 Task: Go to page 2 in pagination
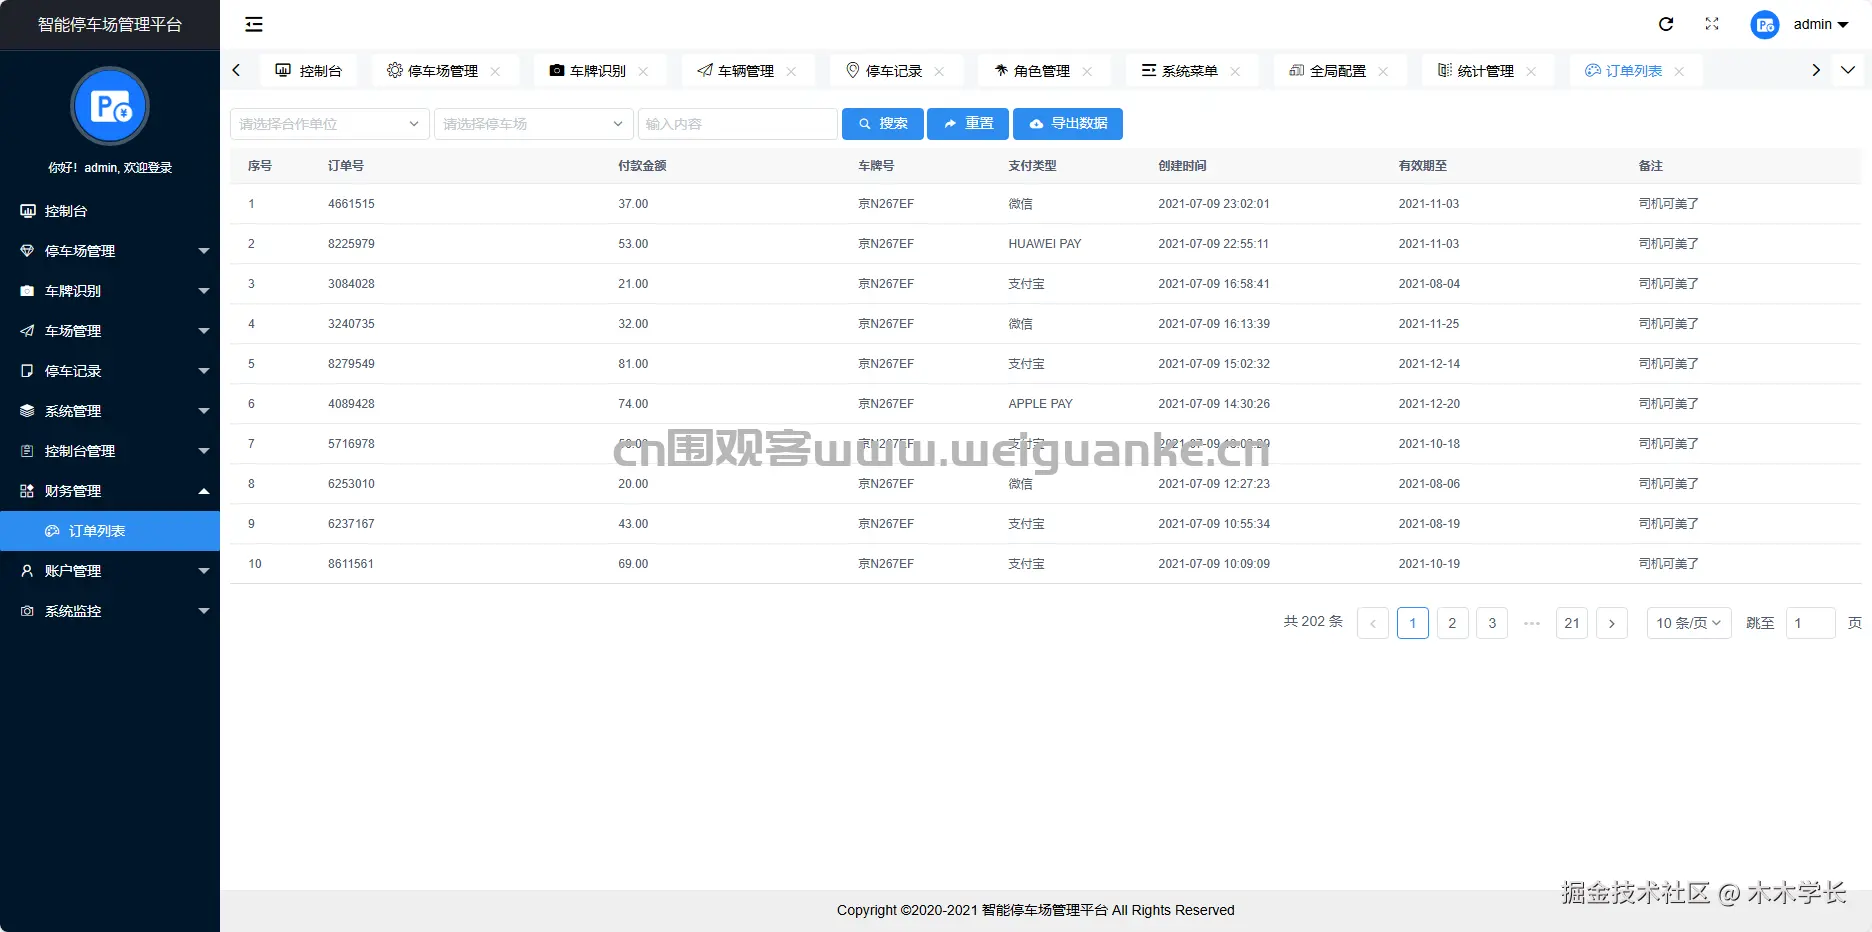(x=1453, y=623)
